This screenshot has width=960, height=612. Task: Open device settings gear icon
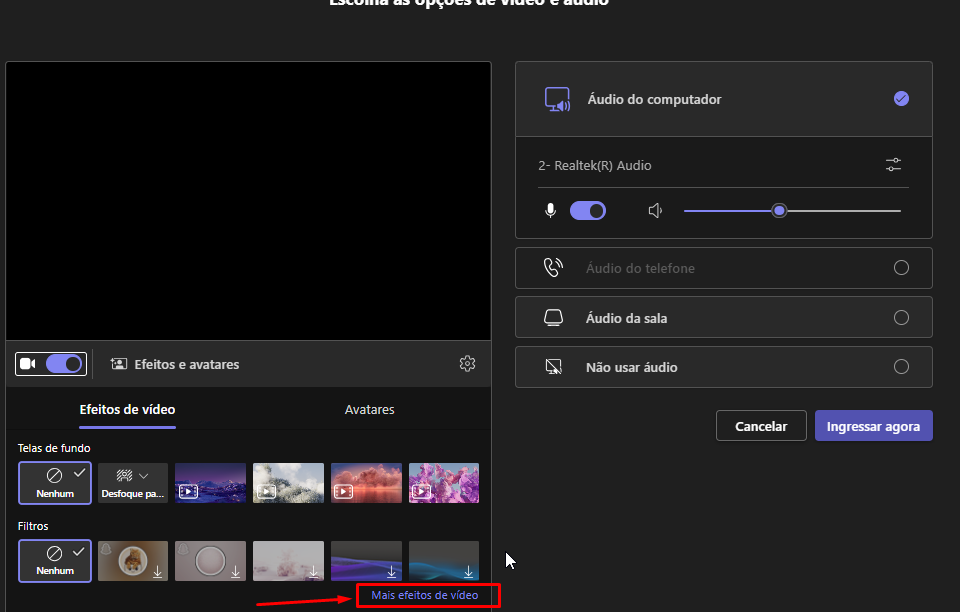[x=467, y=364]
